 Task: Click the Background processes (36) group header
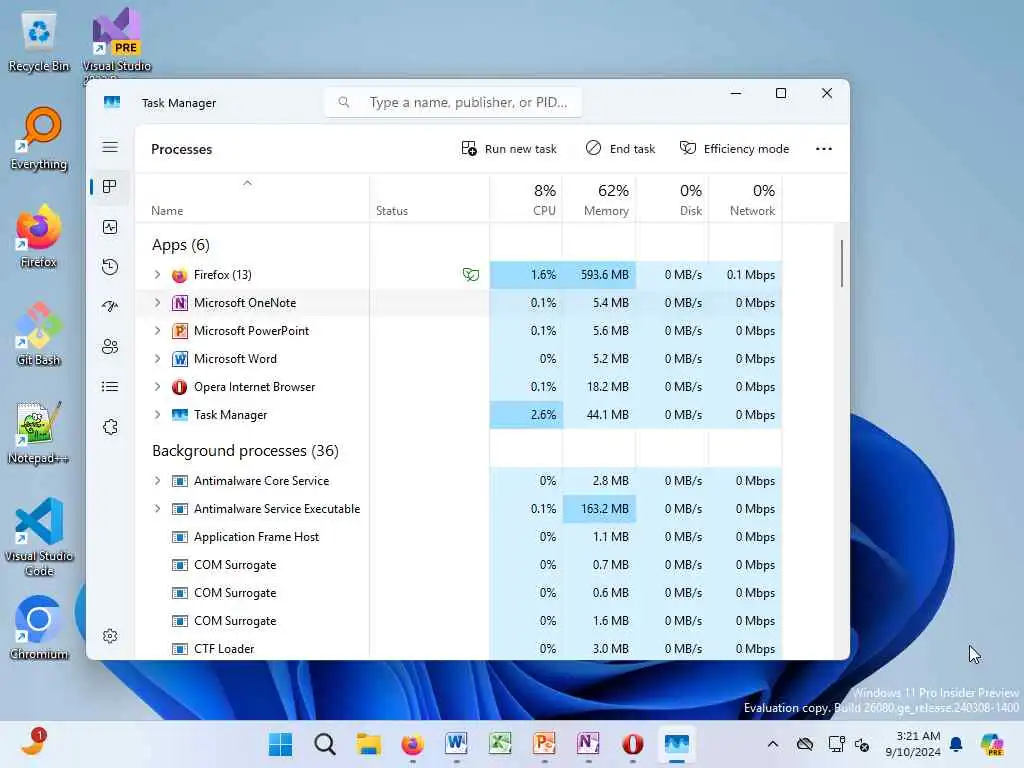point(245,451)
